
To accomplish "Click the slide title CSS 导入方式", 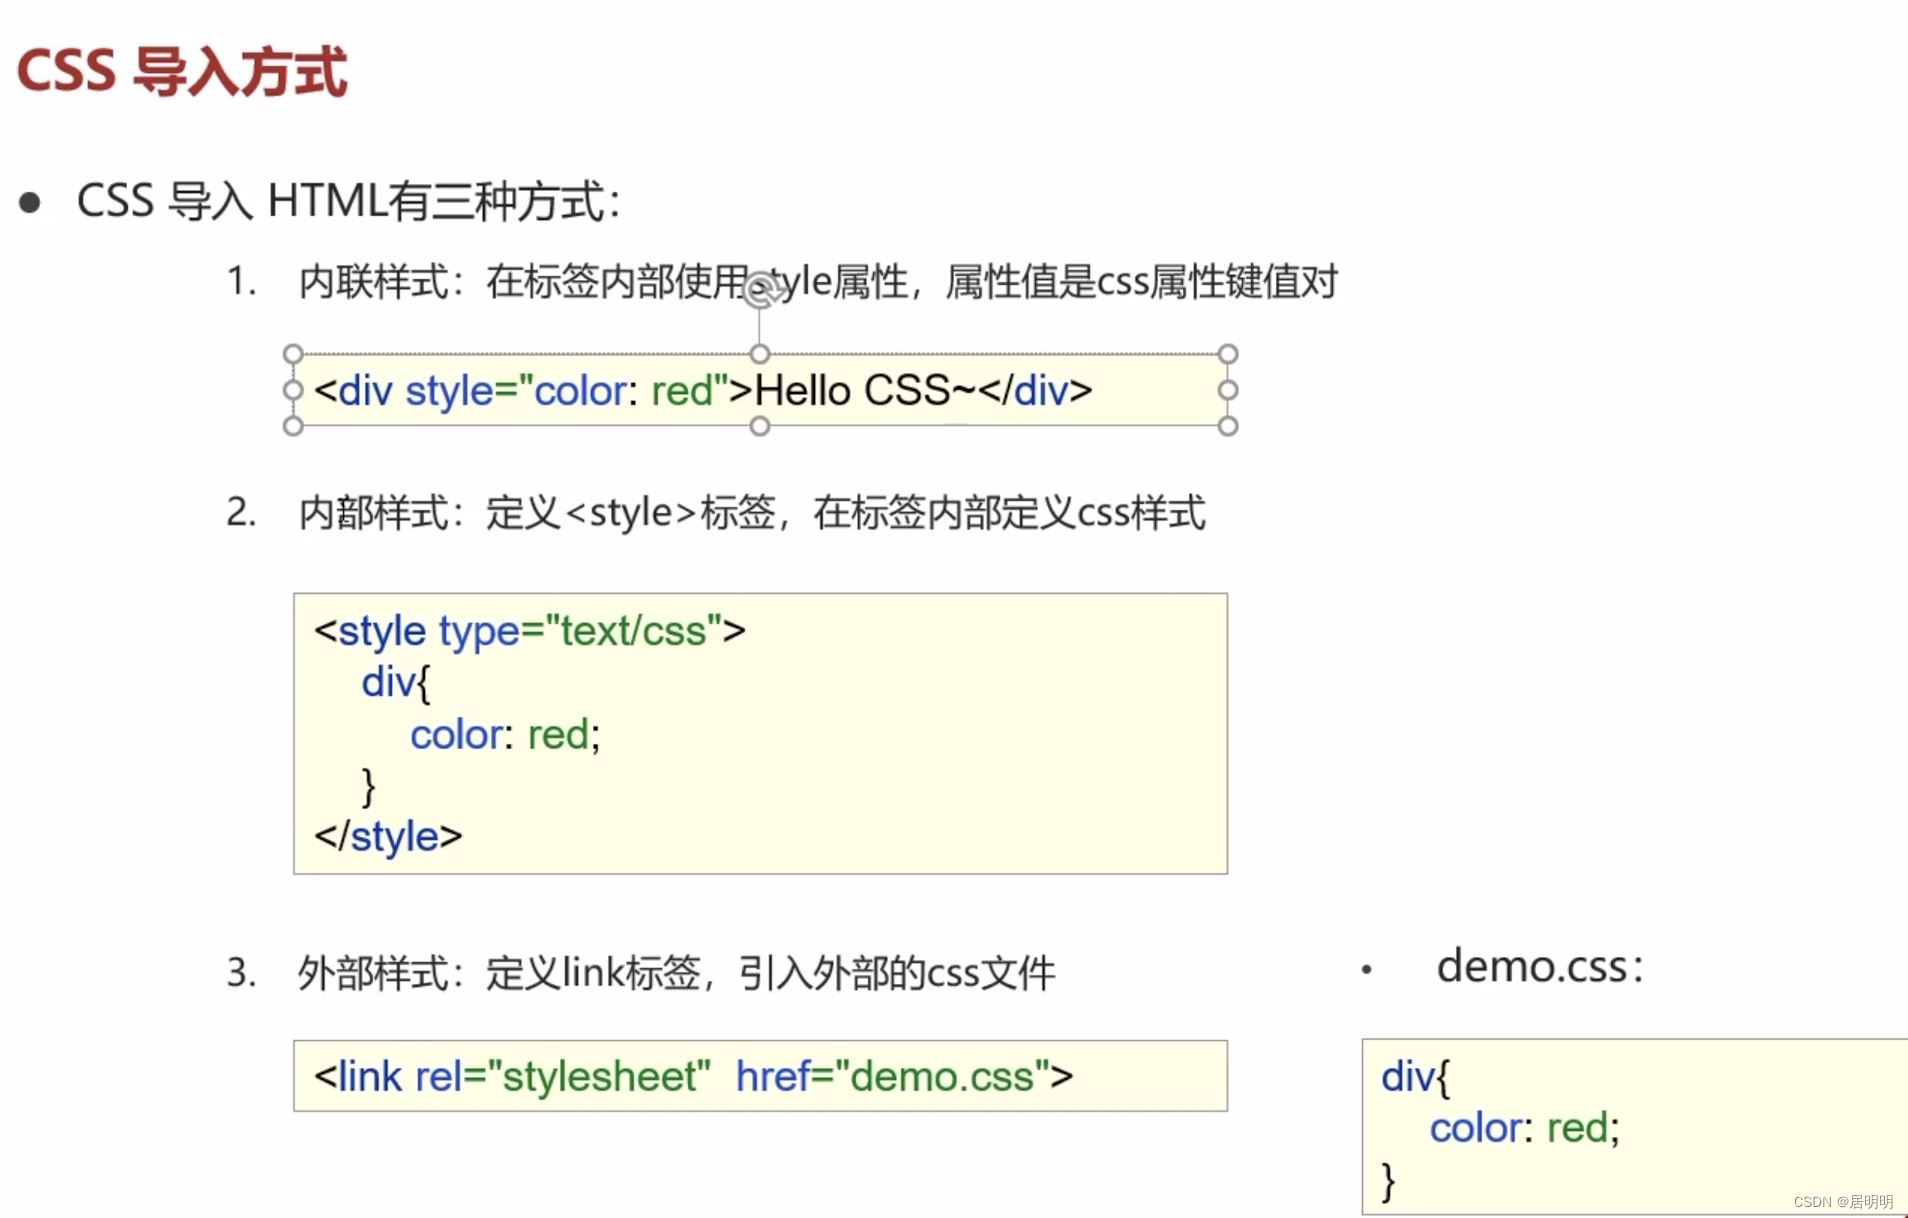I will 182,72.
